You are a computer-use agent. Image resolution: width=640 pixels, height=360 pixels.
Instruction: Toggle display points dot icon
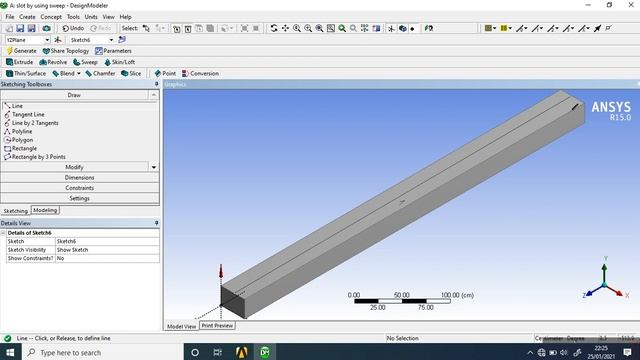tap(412, 29)
